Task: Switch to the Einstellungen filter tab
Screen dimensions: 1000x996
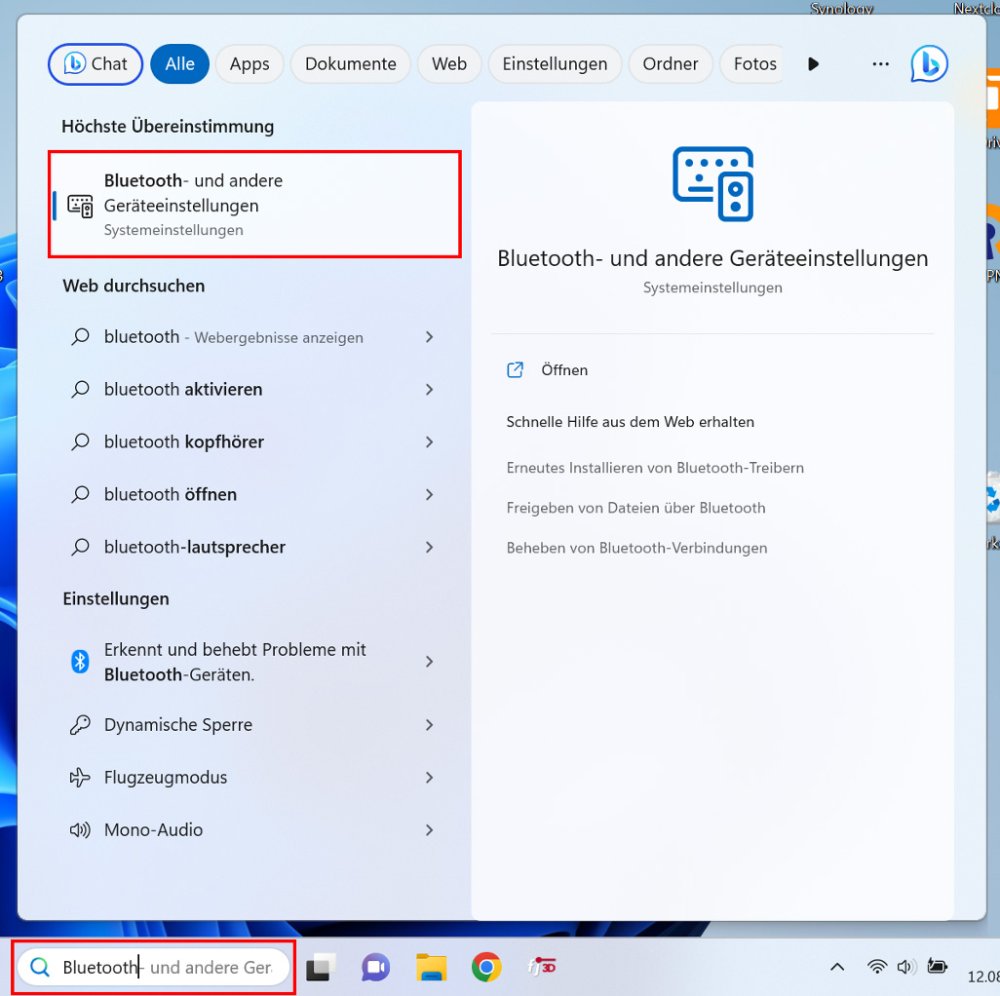Action: click(554, 64)
